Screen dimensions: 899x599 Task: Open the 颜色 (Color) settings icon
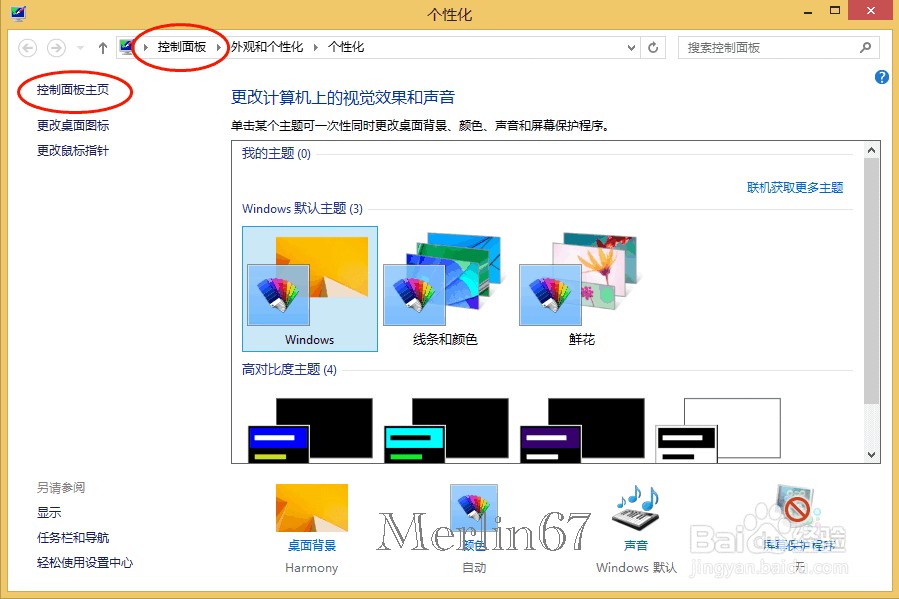pos(473,510)
